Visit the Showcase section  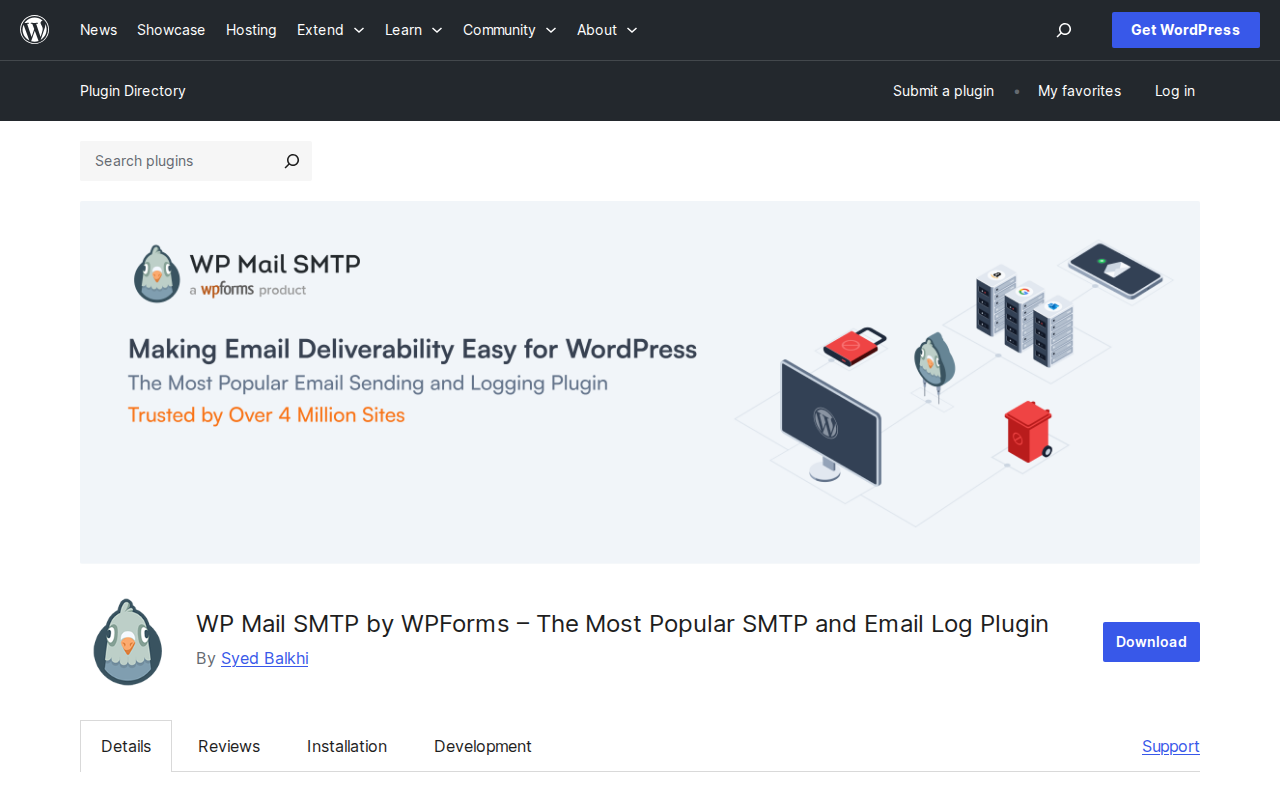(170, 30)
